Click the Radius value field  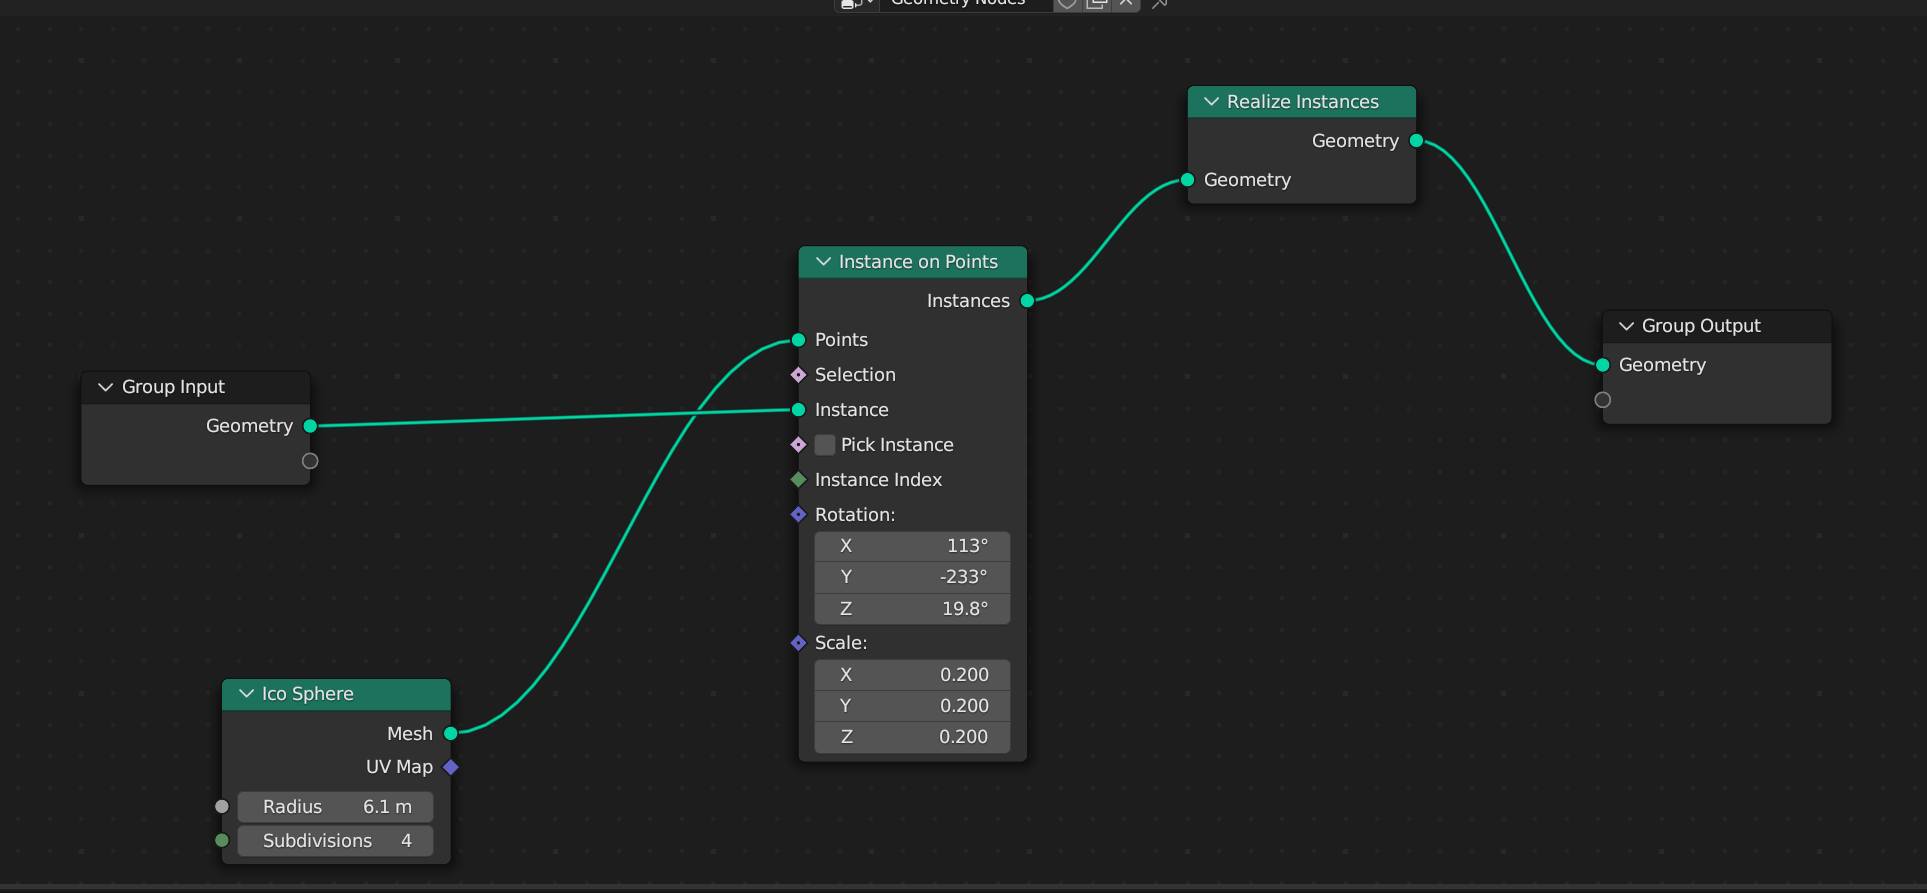click(336, 807)
